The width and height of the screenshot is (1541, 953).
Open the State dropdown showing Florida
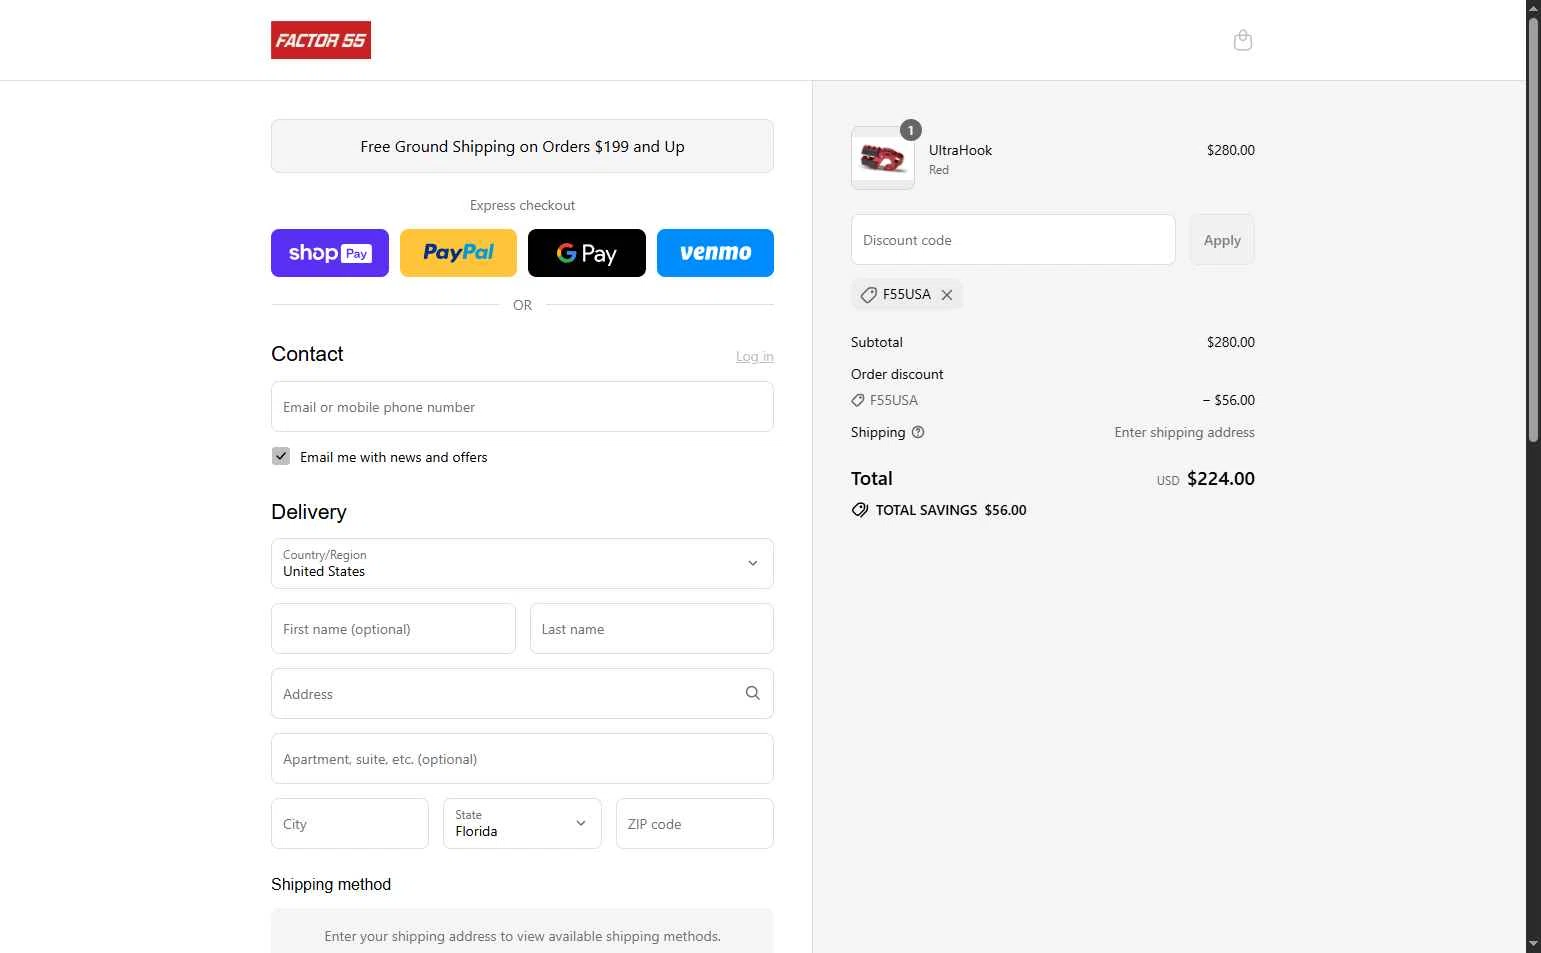[x=522, y=823]
